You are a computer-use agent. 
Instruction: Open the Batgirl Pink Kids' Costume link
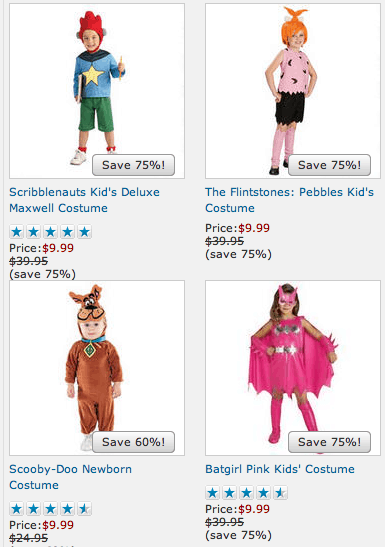pos(280,469)
